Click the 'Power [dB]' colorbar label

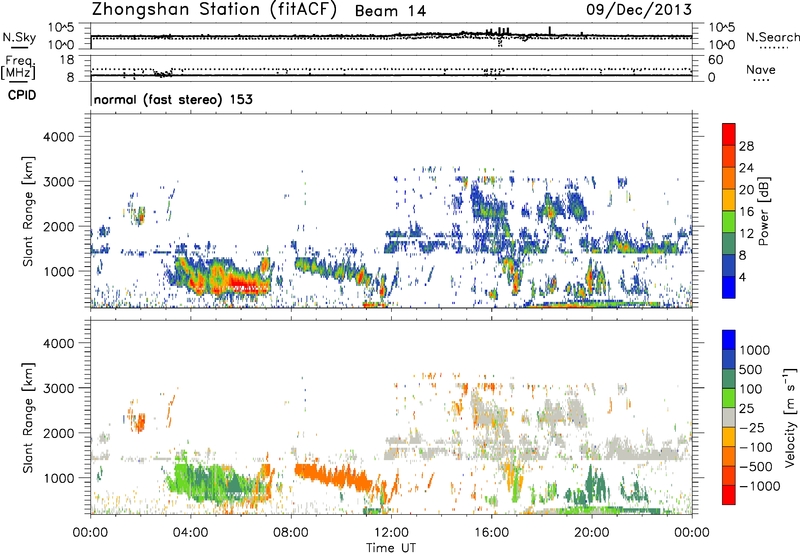tap(763, 211)
